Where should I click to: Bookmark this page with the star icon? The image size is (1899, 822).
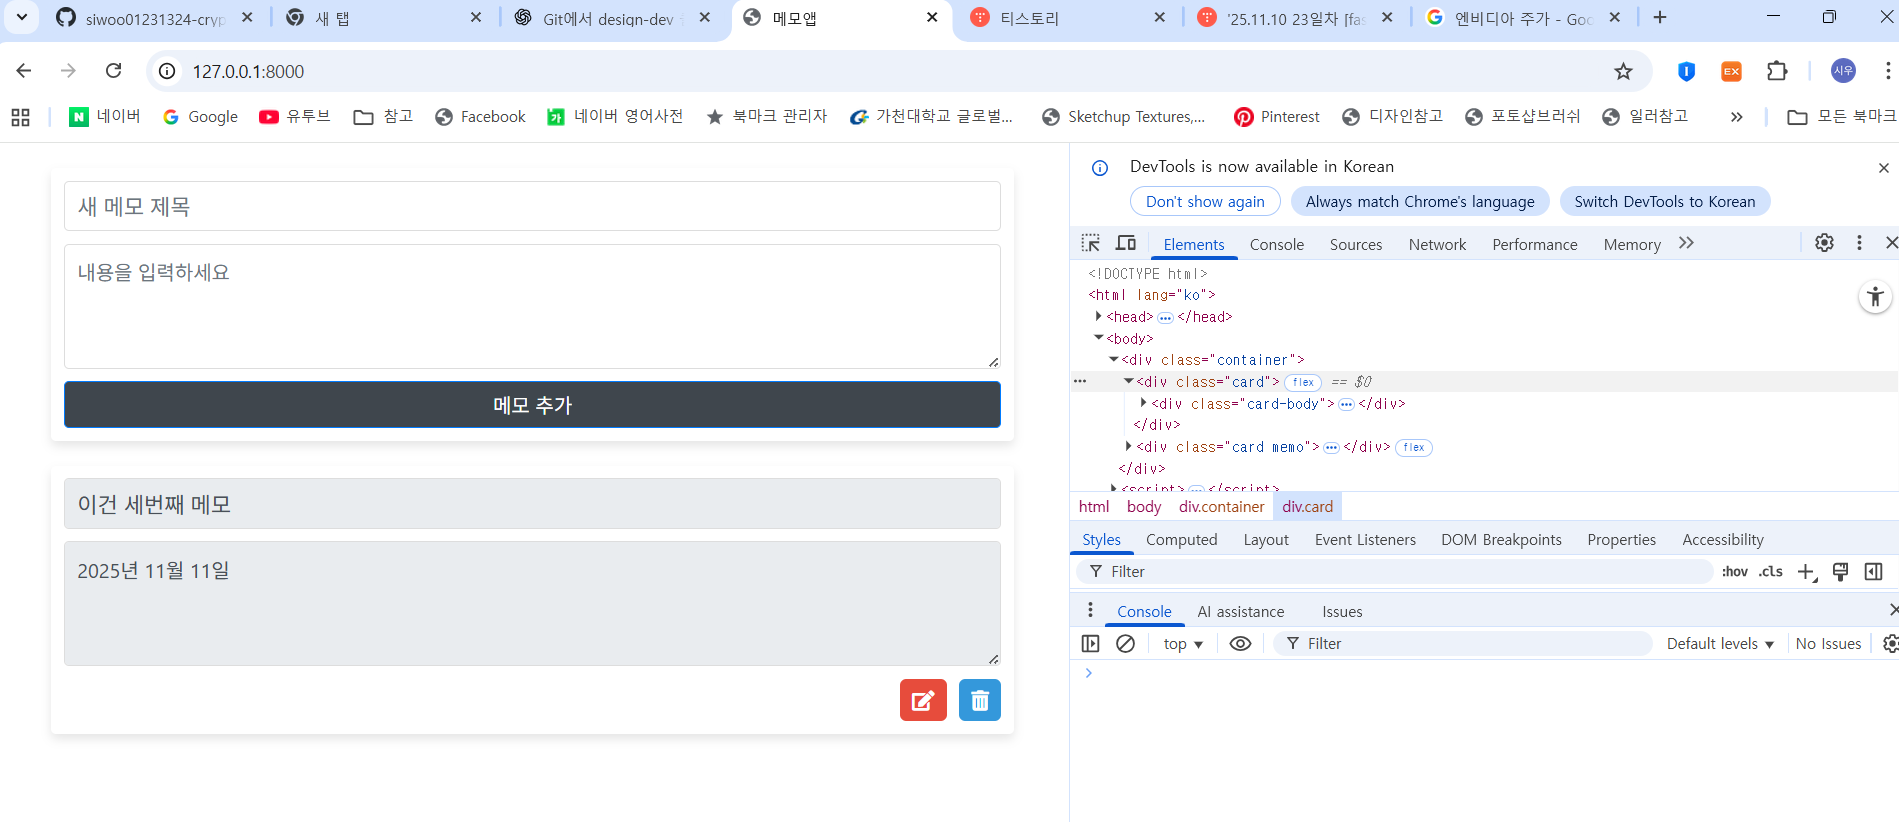pyautogui.click(x=1623, y=71)
